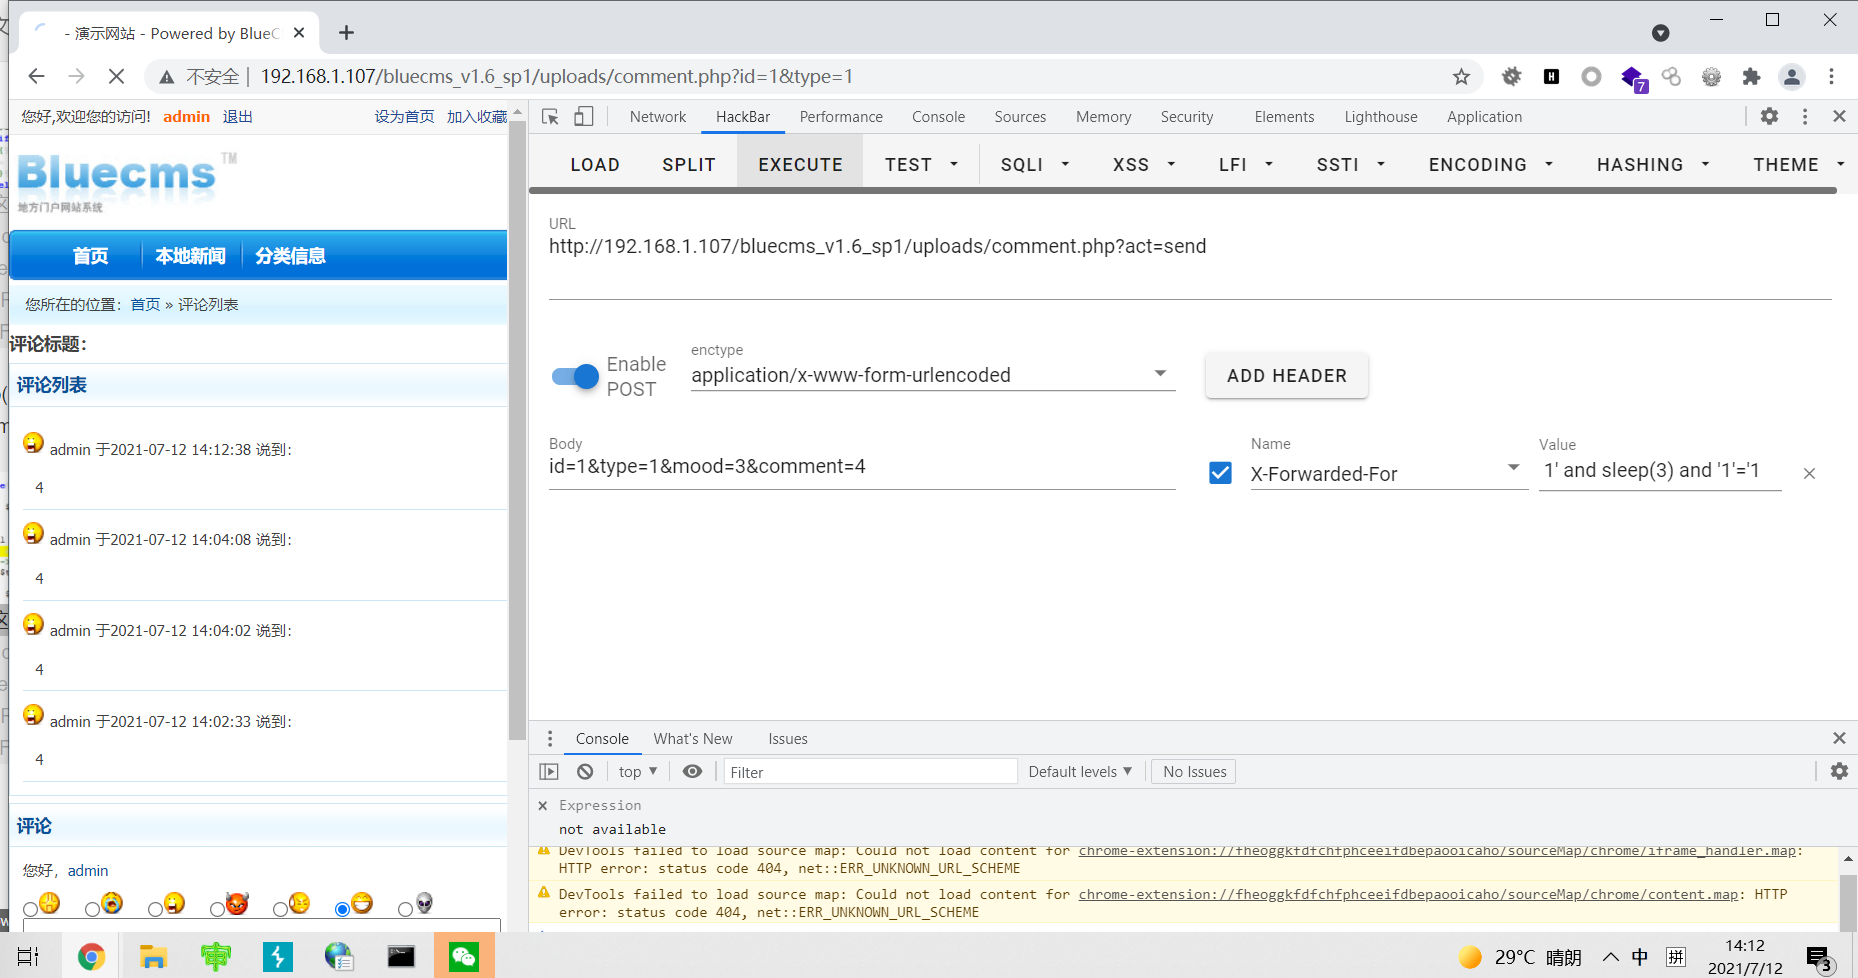Expand the TEST dropdown menu

coord(921,165)
